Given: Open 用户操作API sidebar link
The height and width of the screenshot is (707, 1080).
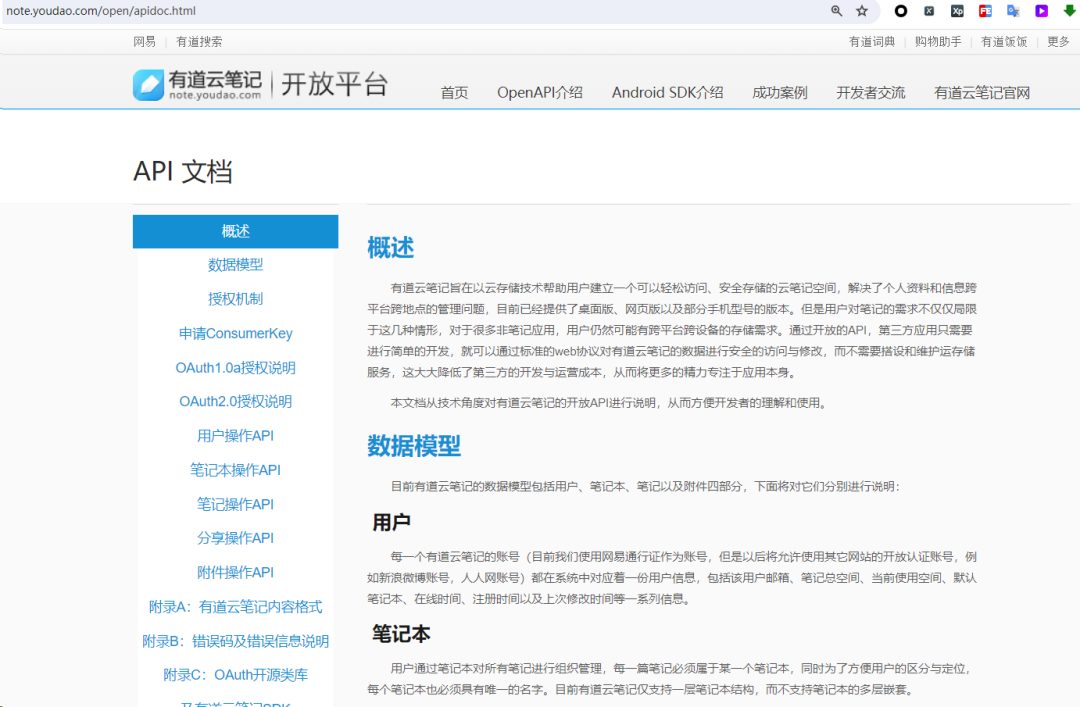Looking at the screenshot, I should [x=236, y=436].
